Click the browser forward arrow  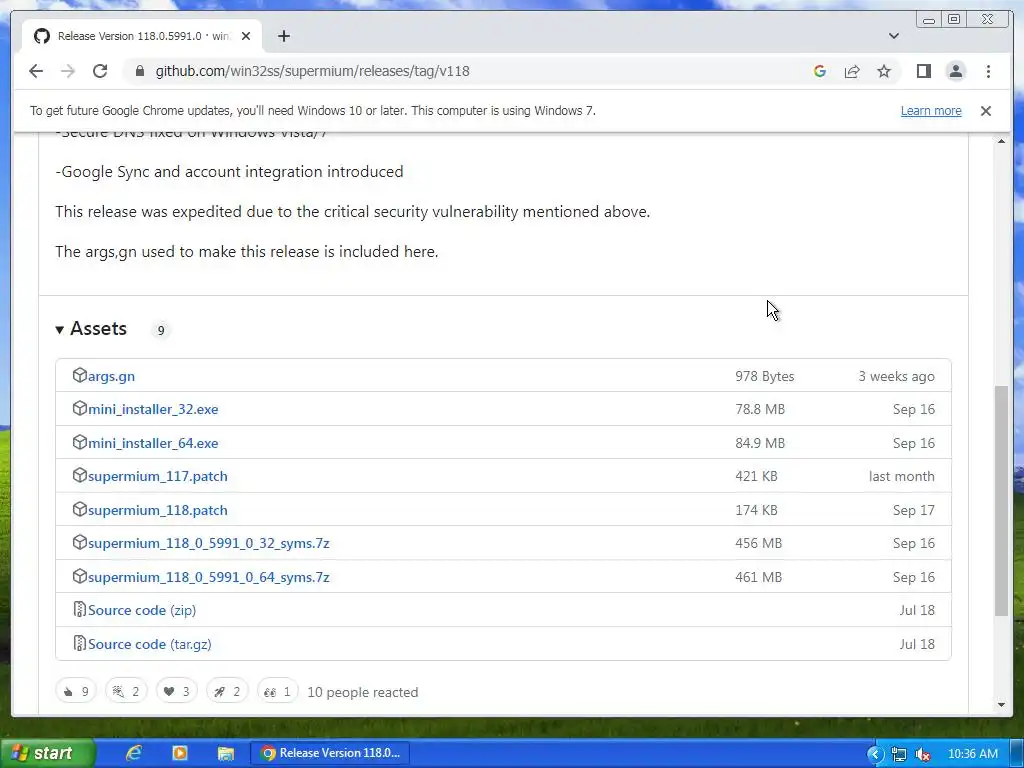[68, 71]
